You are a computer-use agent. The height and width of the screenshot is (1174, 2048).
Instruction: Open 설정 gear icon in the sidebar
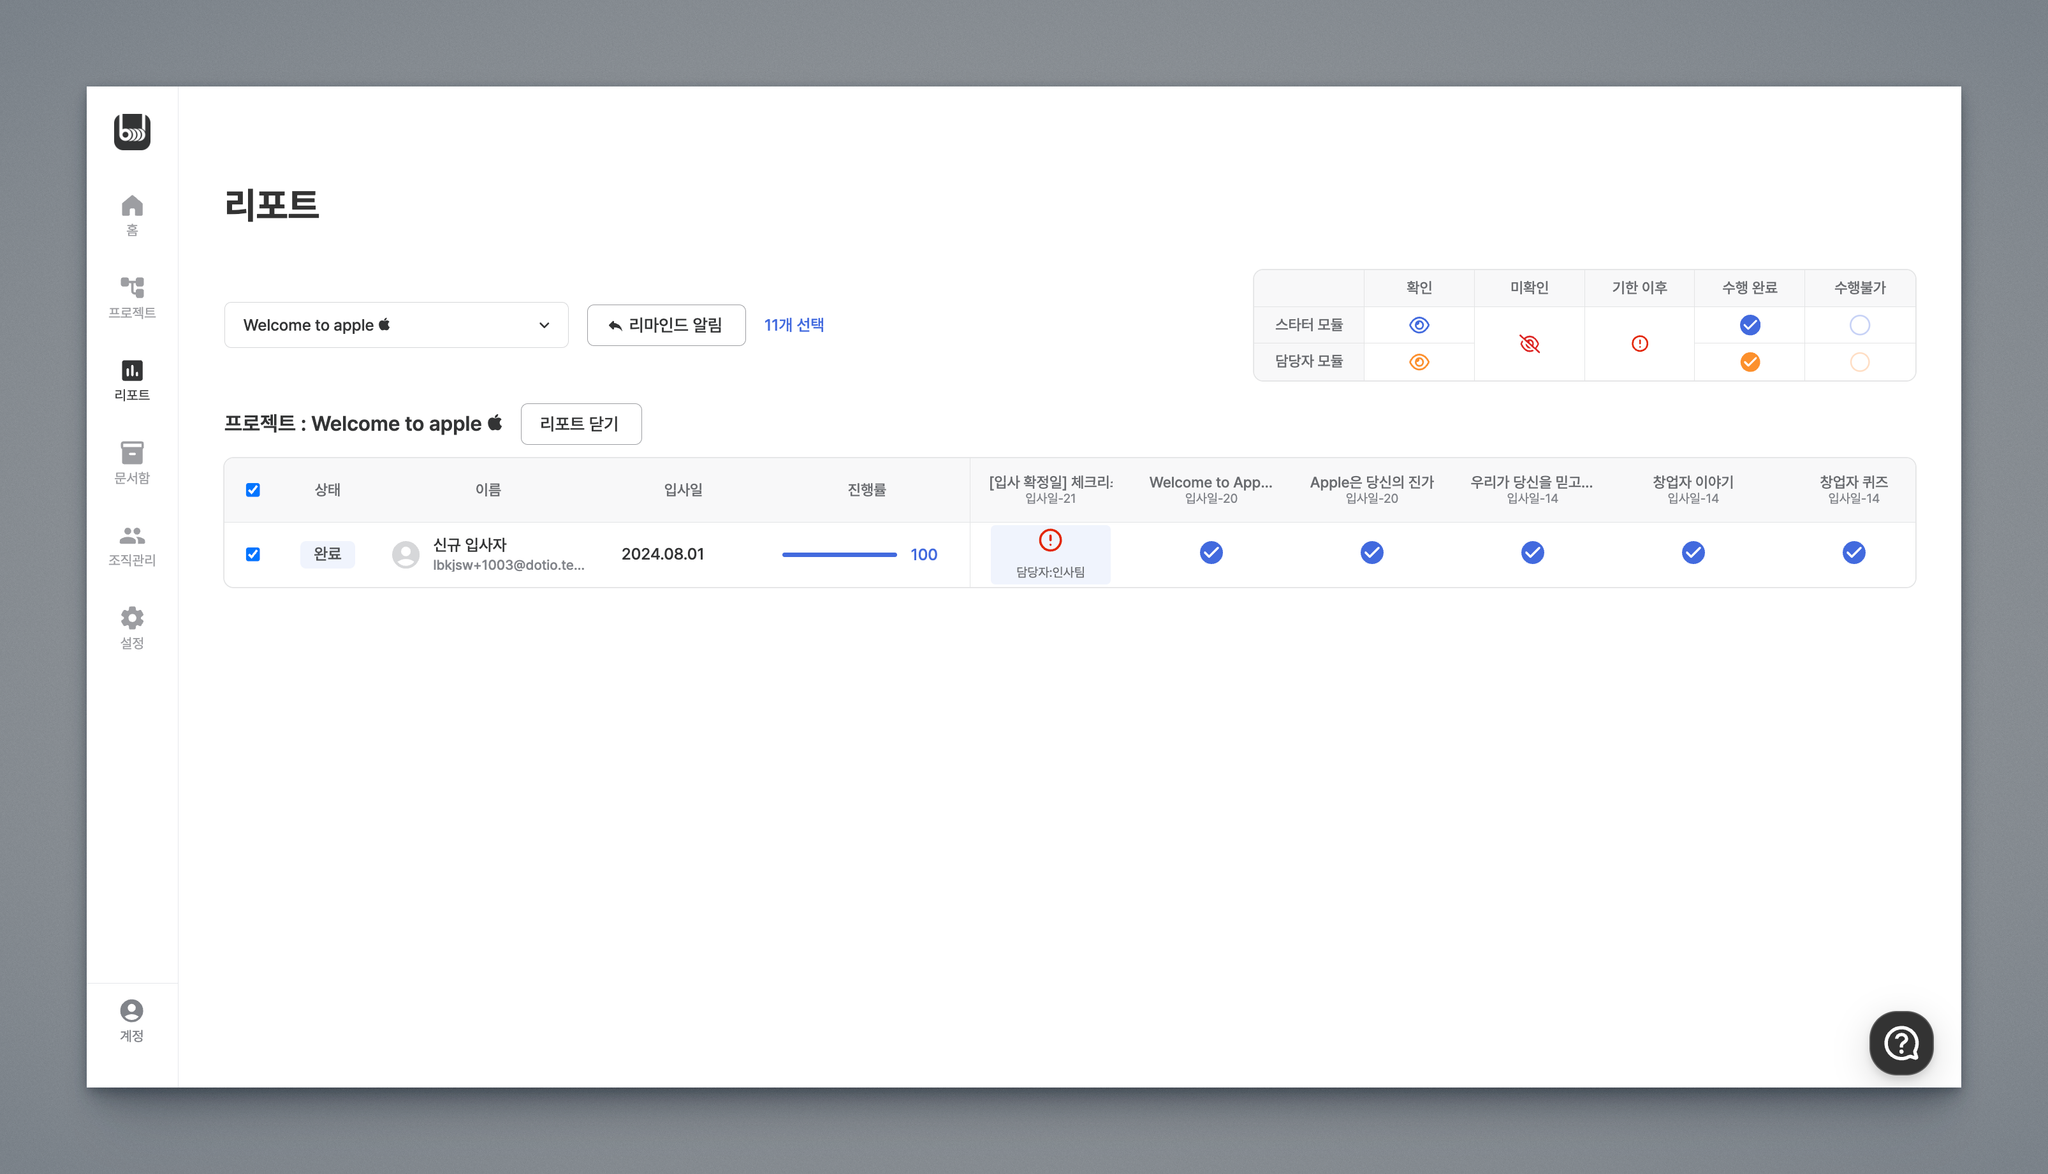click(x=132, y=618)
